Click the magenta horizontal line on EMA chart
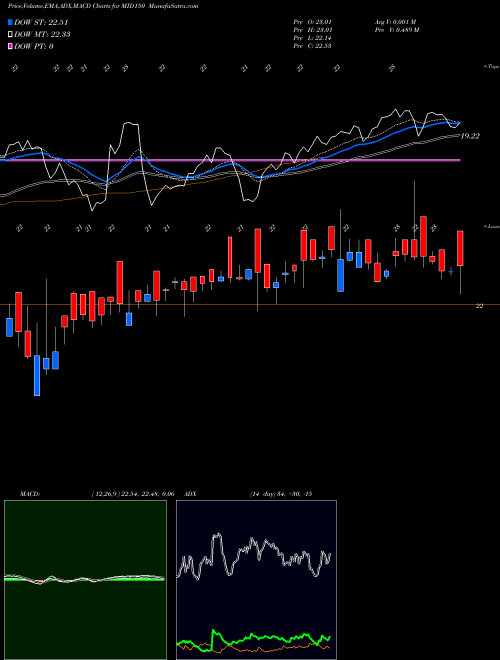 click(x=230, y=160)
